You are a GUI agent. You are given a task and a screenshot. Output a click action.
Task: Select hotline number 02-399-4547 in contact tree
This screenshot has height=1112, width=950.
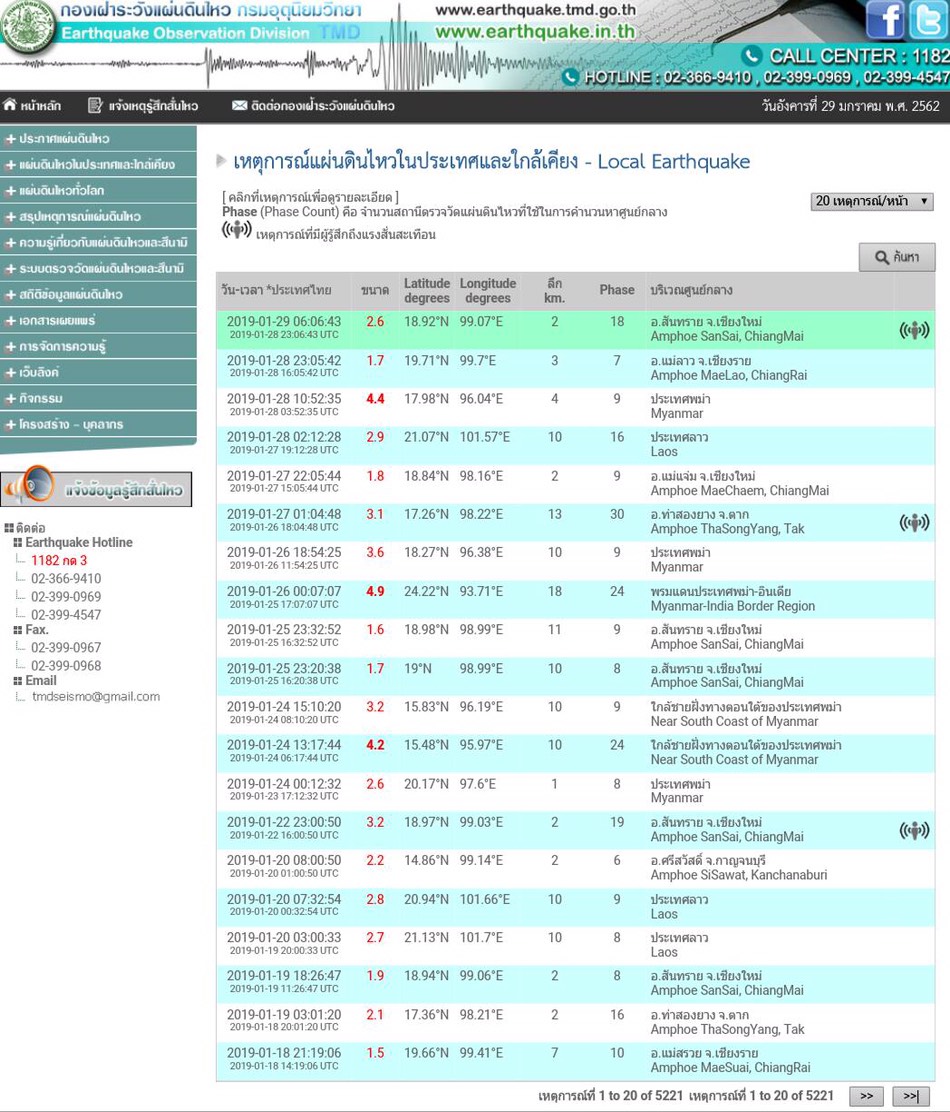click(x=66, y=615)
